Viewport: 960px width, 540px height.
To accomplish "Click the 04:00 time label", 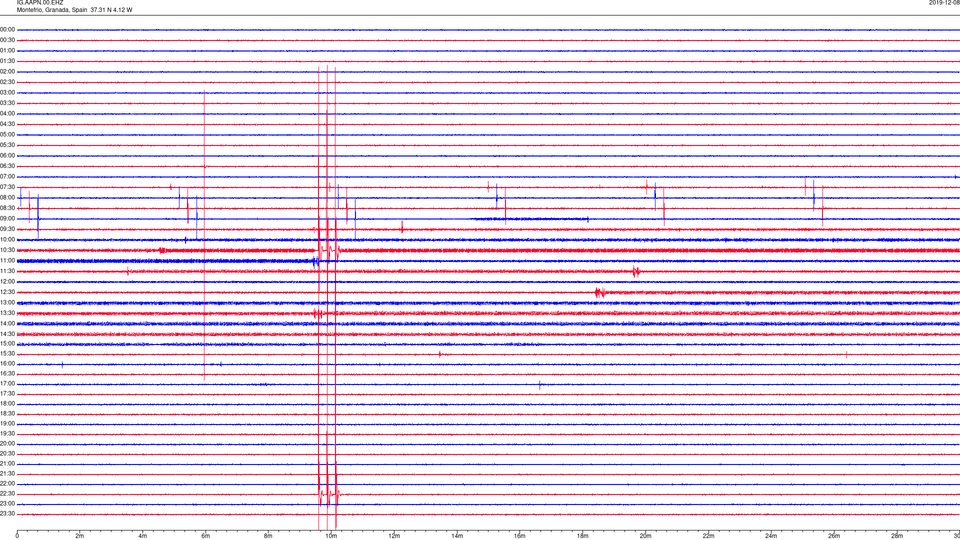I will pos(7,113).
